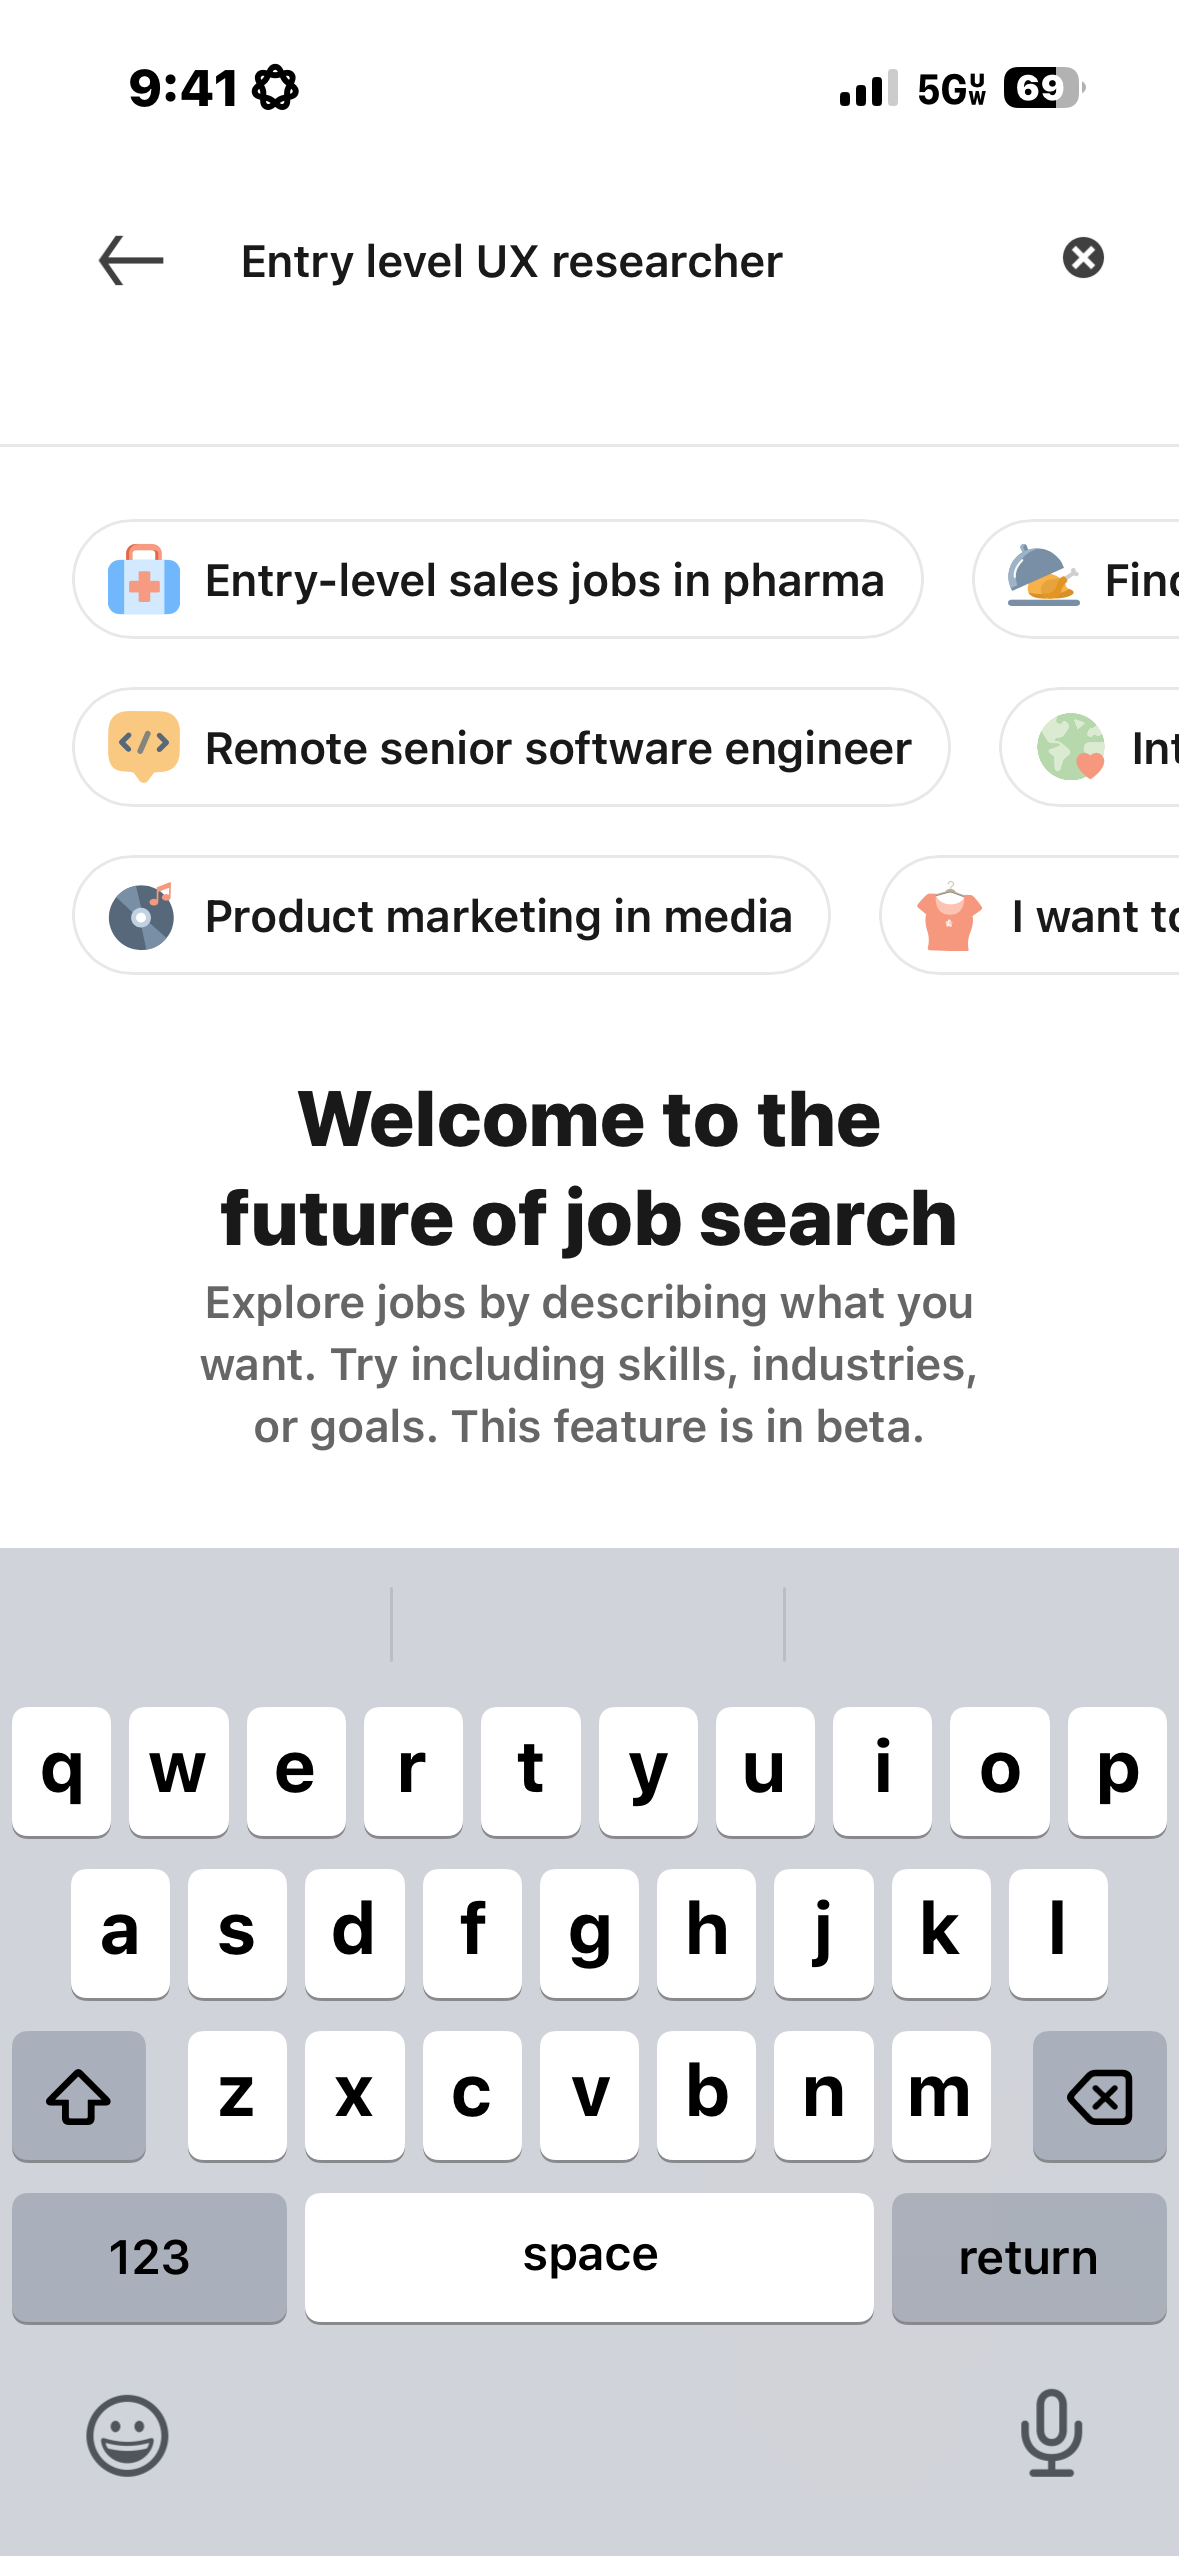Pick 'Product marketing in media' suggestion
This screenshot has width=1179, height=2556.
coord(498,916)
